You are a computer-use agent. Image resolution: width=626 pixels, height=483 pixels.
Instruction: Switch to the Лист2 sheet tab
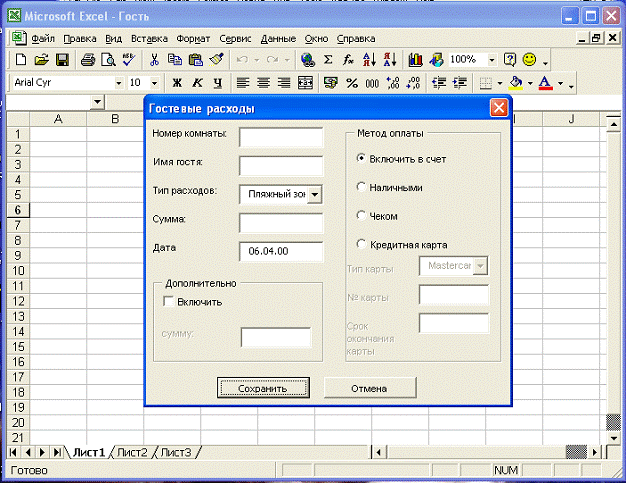(132, 452)
